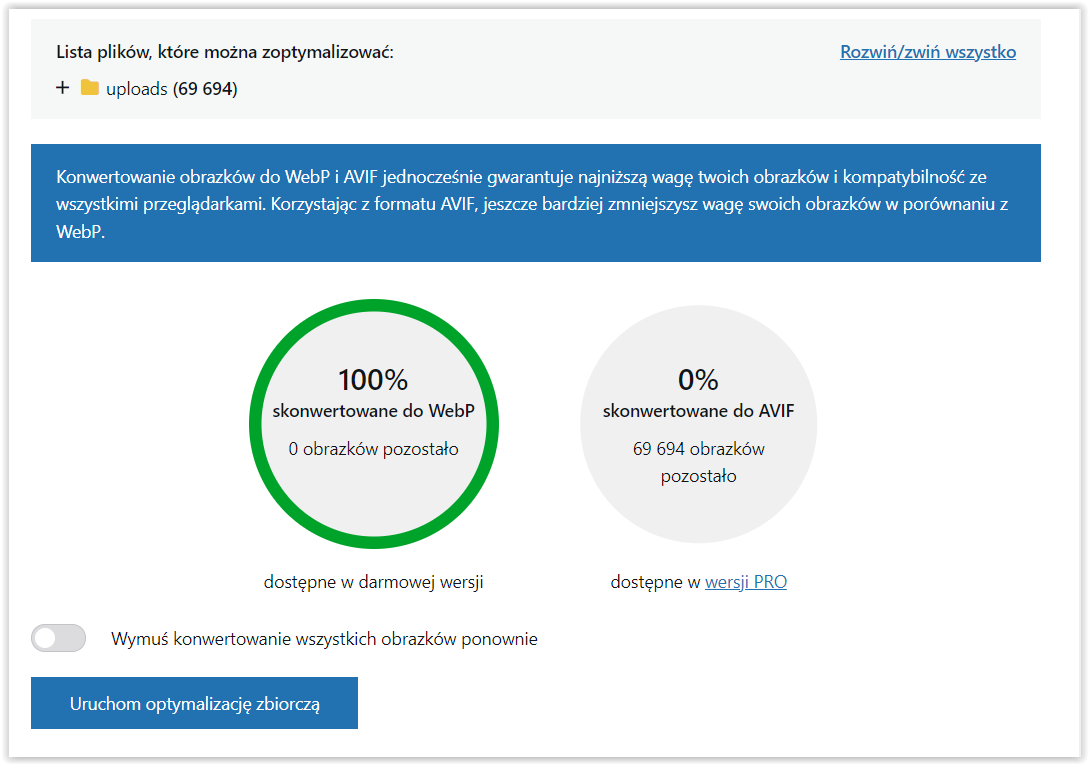Select the uploads (69 694) folder label
The width and height of the screenshot is (1089, 765).
click(x=172, y=89)
